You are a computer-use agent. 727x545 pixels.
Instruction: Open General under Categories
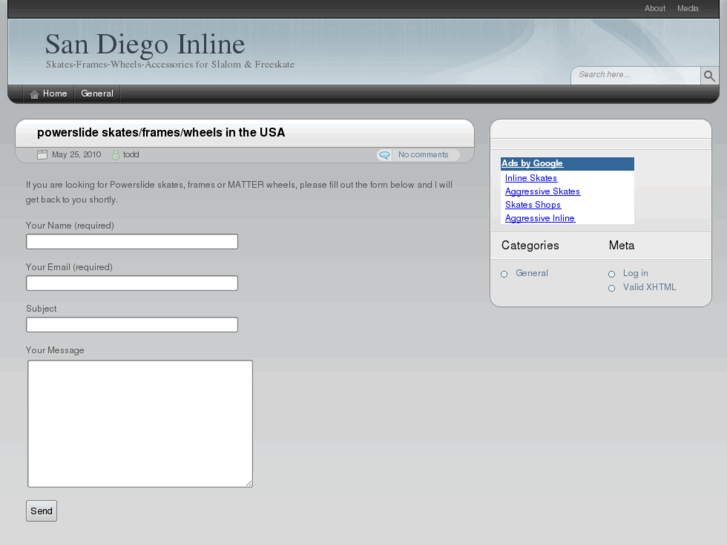click(532, 273)
